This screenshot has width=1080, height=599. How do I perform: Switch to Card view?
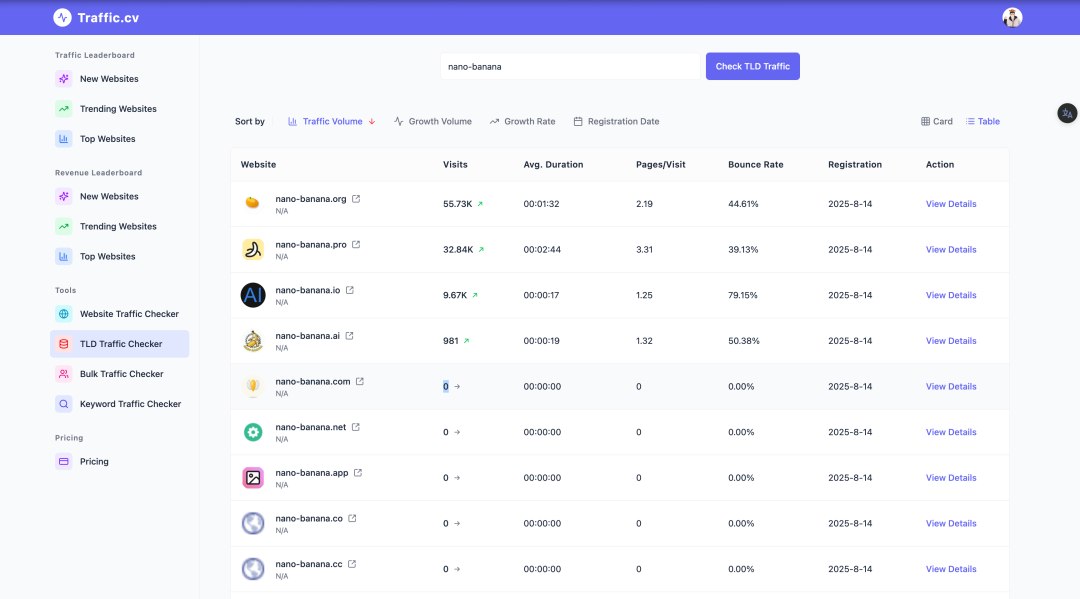pos(937,121)
